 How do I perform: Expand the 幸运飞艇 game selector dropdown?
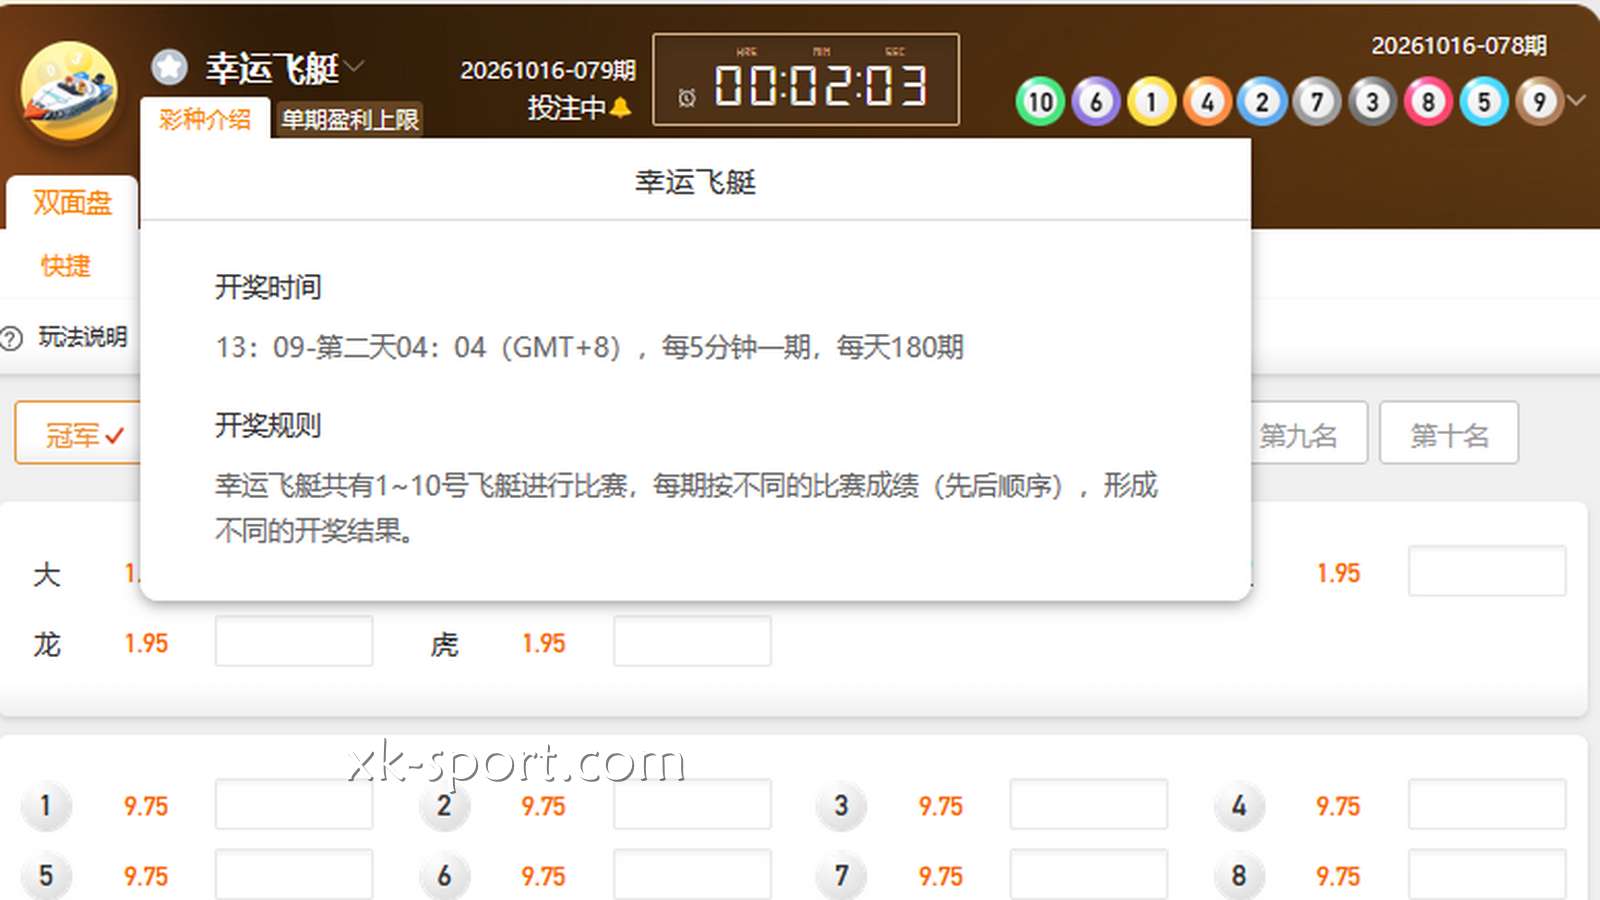pos(354,68)
